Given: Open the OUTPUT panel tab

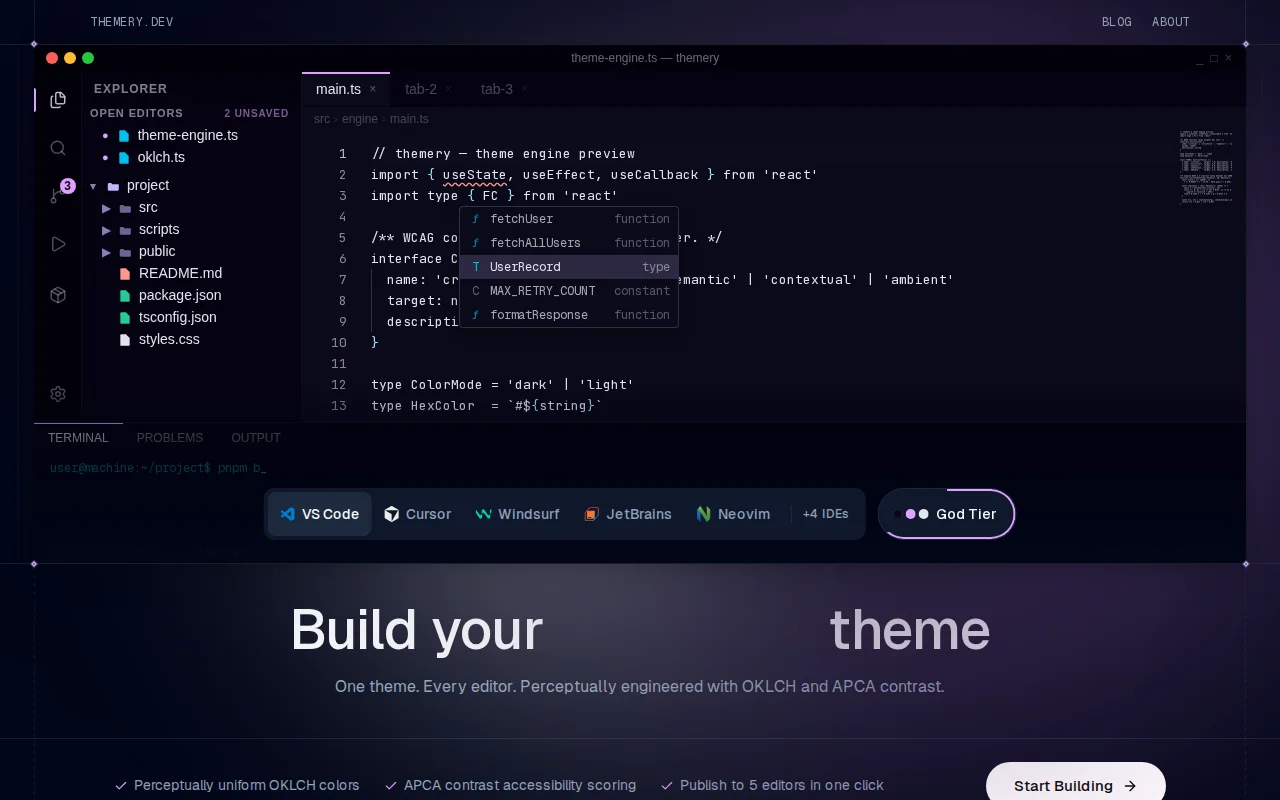Looking at the screenshot, I should (256, 438).
